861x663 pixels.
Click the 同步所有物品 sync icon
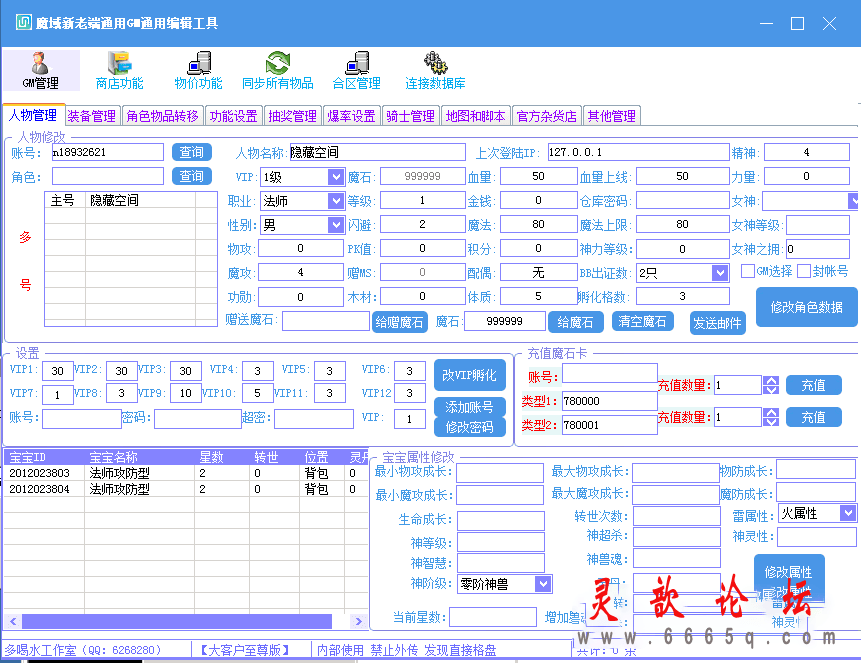277,70
